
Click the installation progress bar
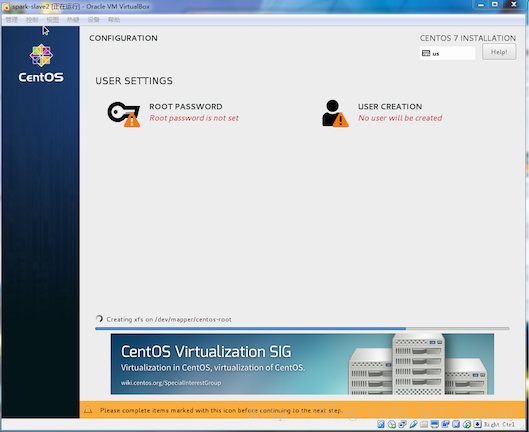[302, 328]
